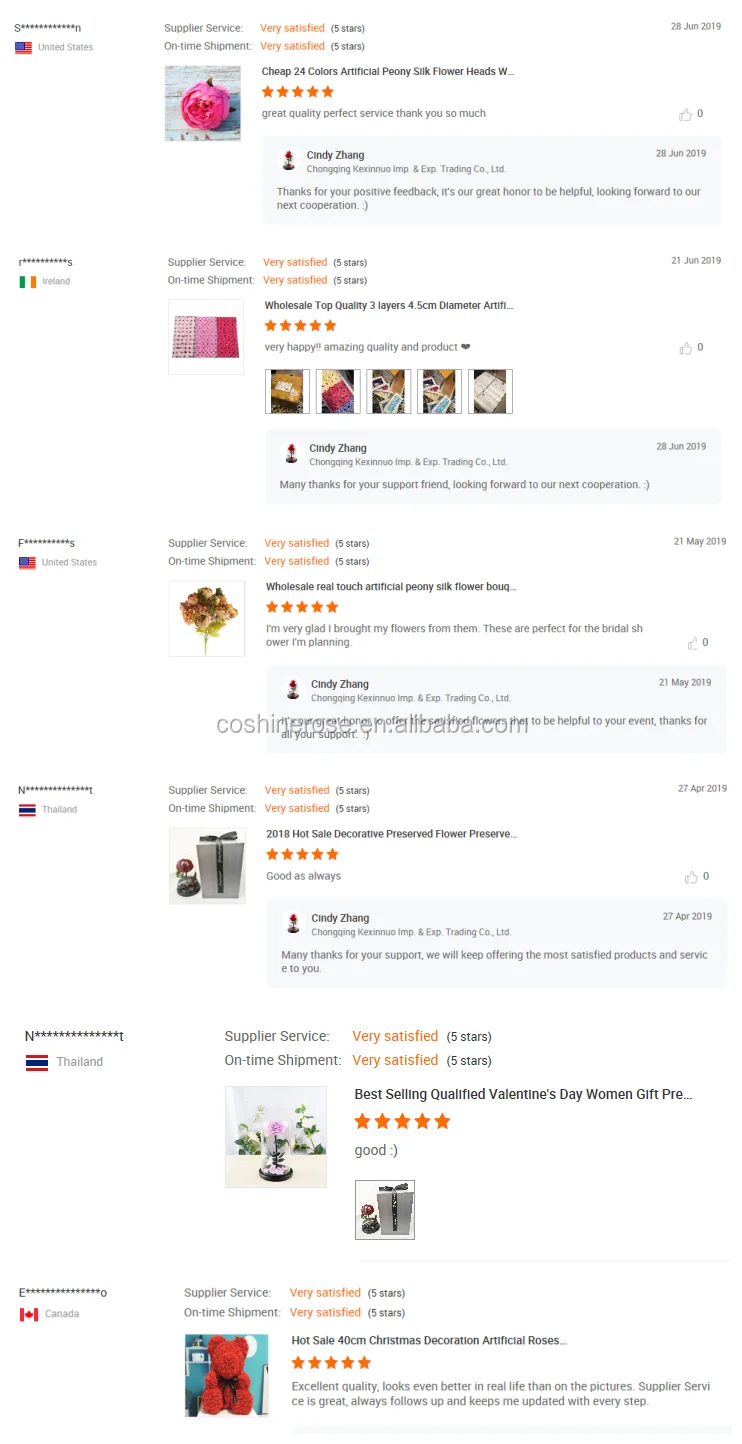Image resolution: width=742 pixels, height=1444 pixels.
Task: Click thumbs-up on the bridal shower review
Action: [x=692, y=643]
